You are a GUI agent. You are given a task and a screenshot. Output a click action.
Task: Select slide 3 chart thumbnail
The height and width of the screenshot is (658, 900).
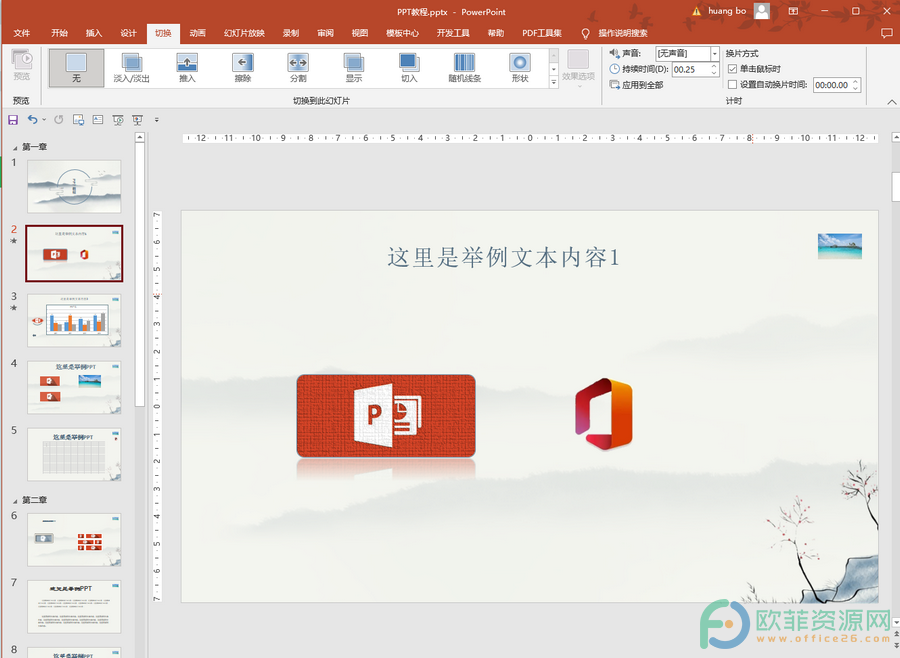pyautogui.click(x=74, y=320)
